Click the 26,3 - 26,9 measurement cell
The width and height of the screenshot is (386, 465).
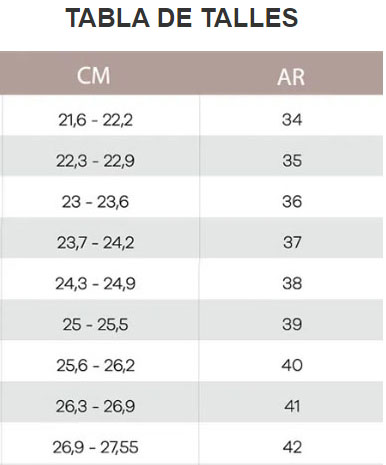[x=100, y=402]
